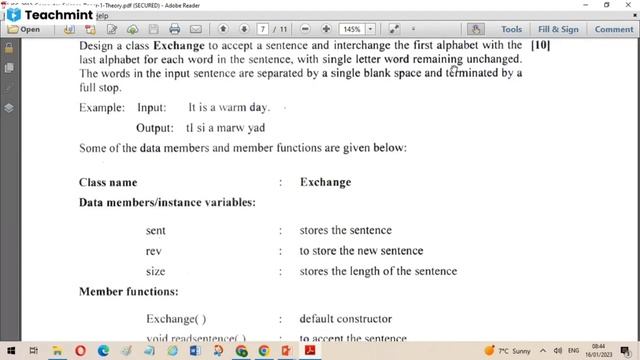The height and width of the screenshot is (360, 640).
Task: Click 'to store the new sentence' text
Action: pos(361,251)
